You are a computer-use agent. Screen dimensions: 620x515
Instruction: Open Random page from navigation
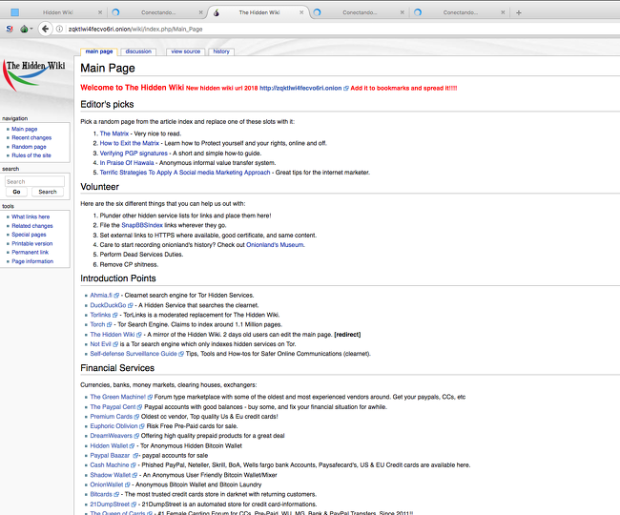coord(28,147)
